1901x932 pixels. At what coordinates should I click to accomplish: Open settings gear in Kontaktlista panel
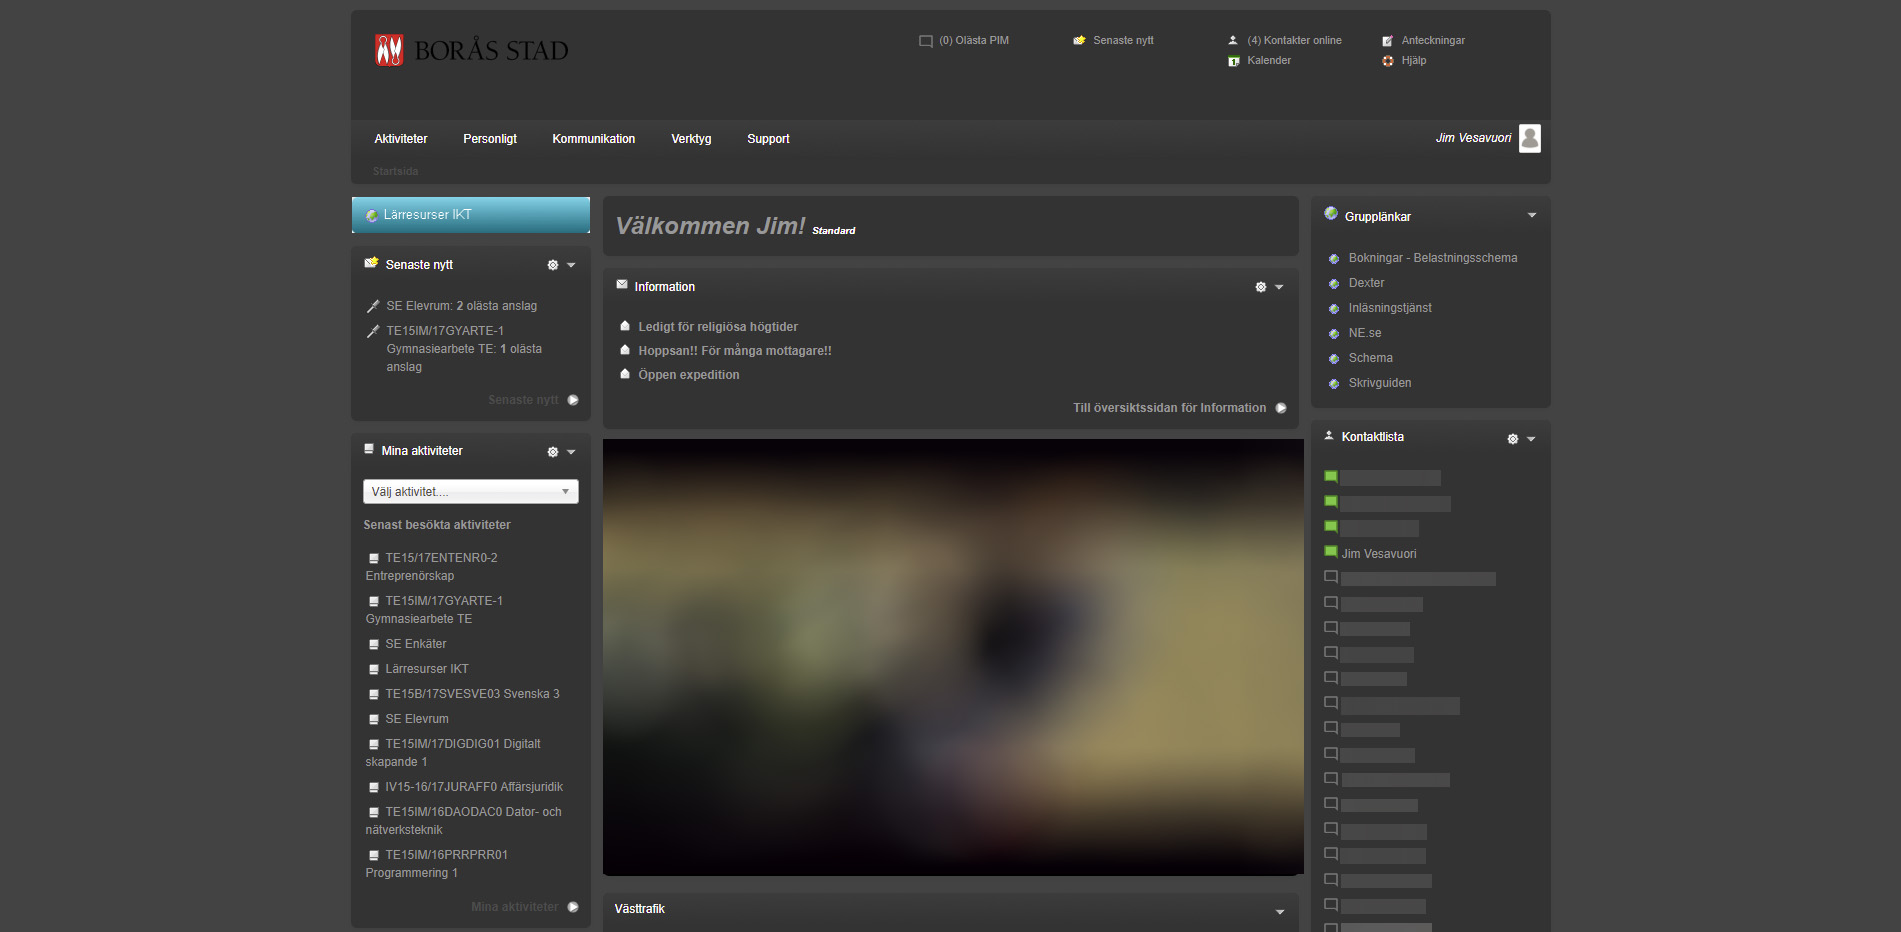(1512, 439)
